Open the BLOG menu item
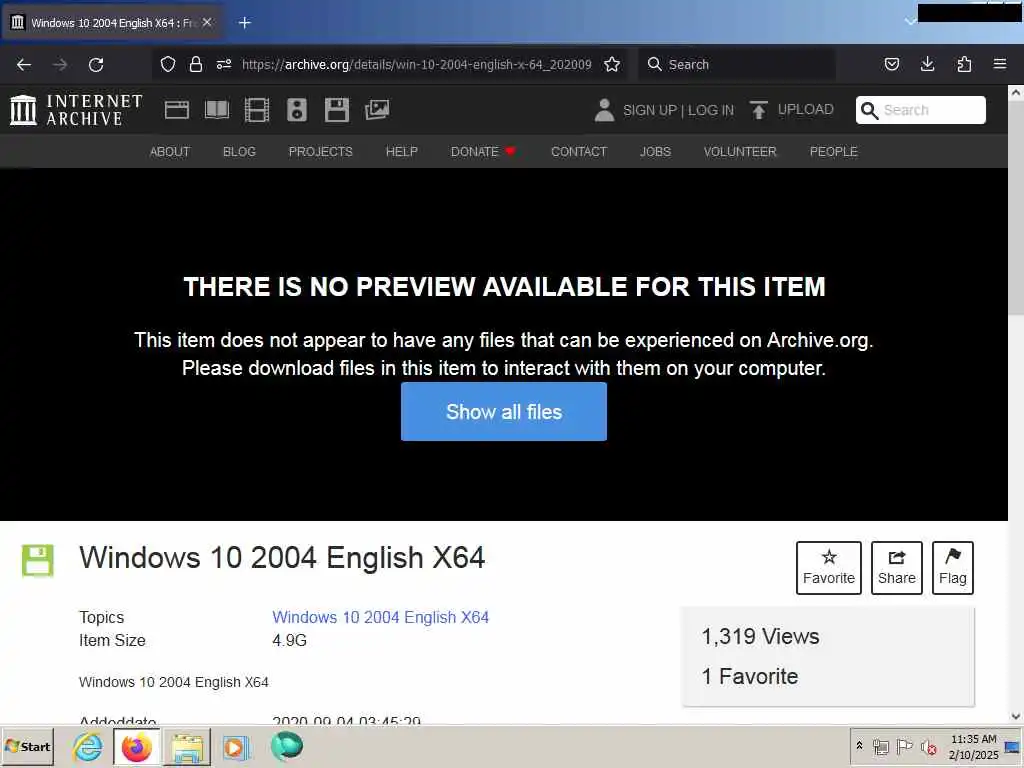The height and width of the screenshot is (768, 1024). (x=239, y=152)
